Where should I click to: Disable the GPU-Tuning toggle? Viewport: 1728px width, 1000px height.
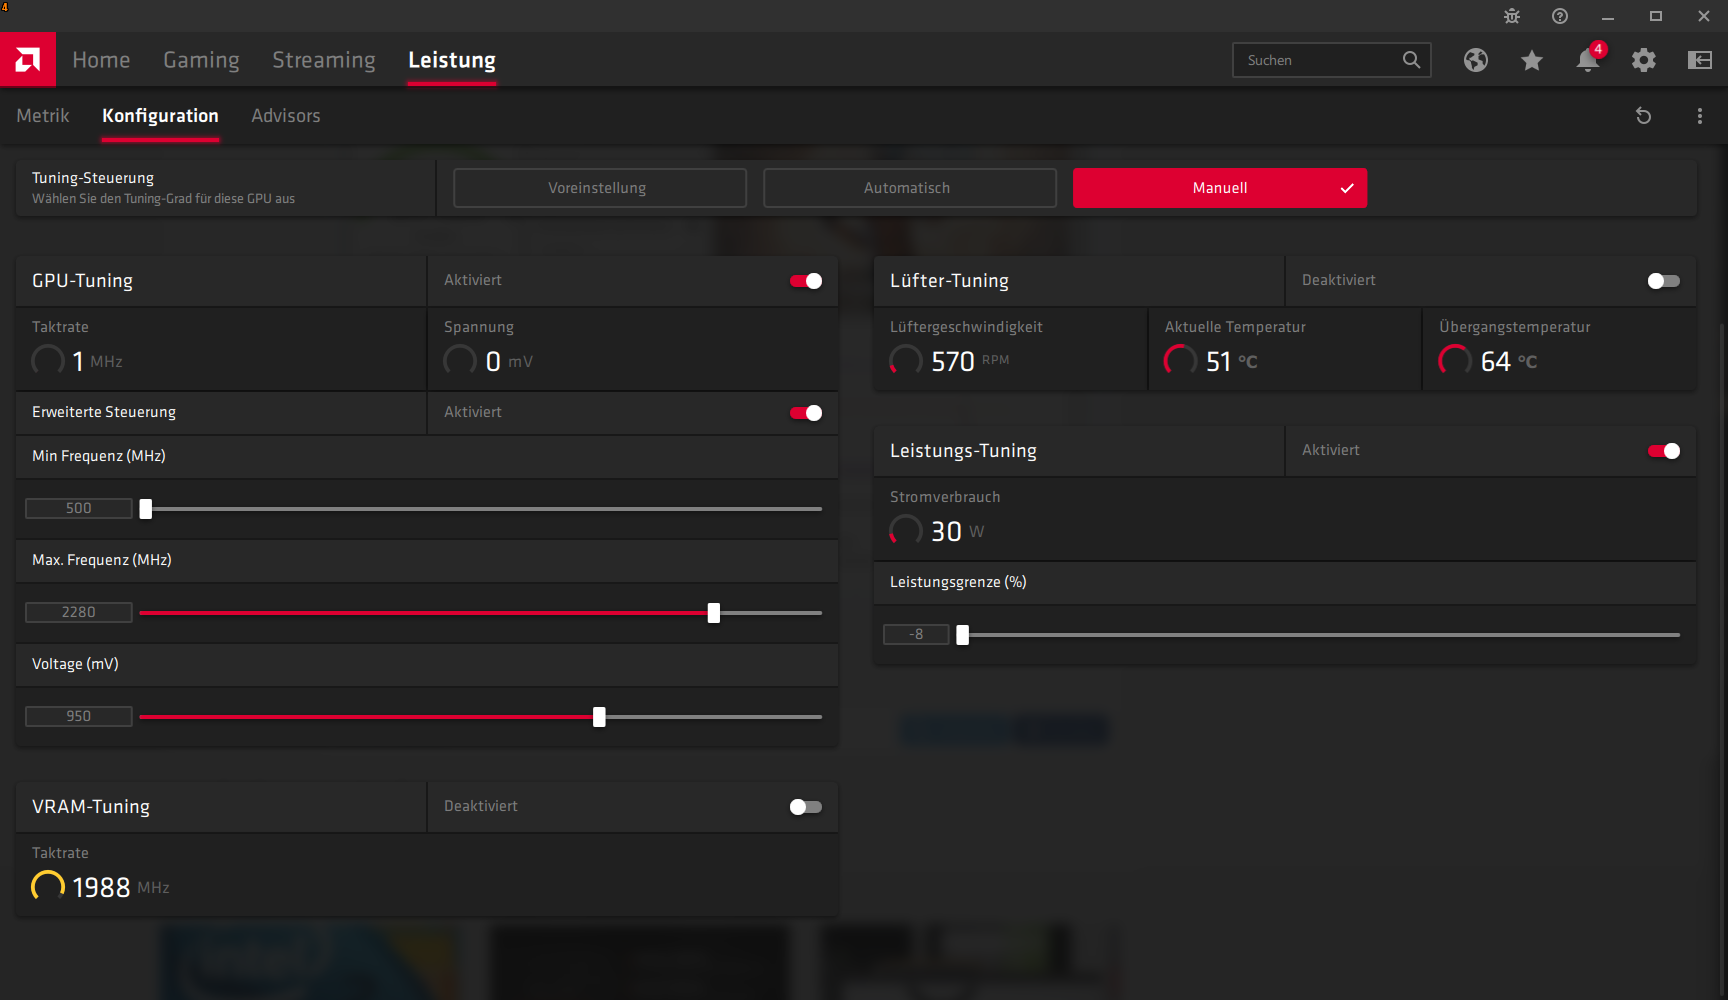click(x=806, y=281)
